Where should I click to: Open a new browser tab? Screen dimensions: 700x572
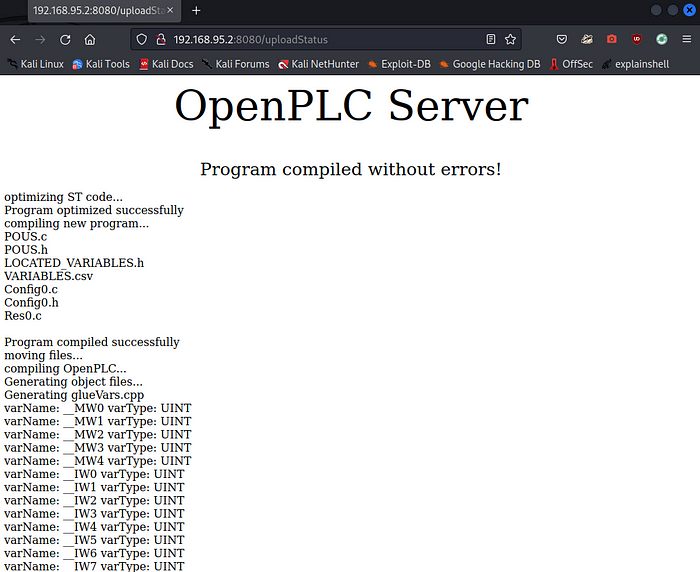(x=196, y=10)
